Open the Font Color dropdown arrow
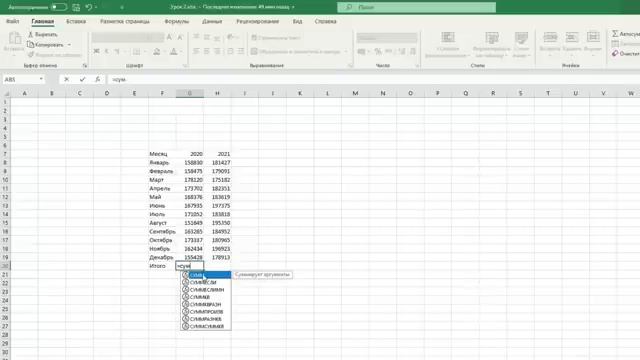The image size is (640, 360). point(181,52)
